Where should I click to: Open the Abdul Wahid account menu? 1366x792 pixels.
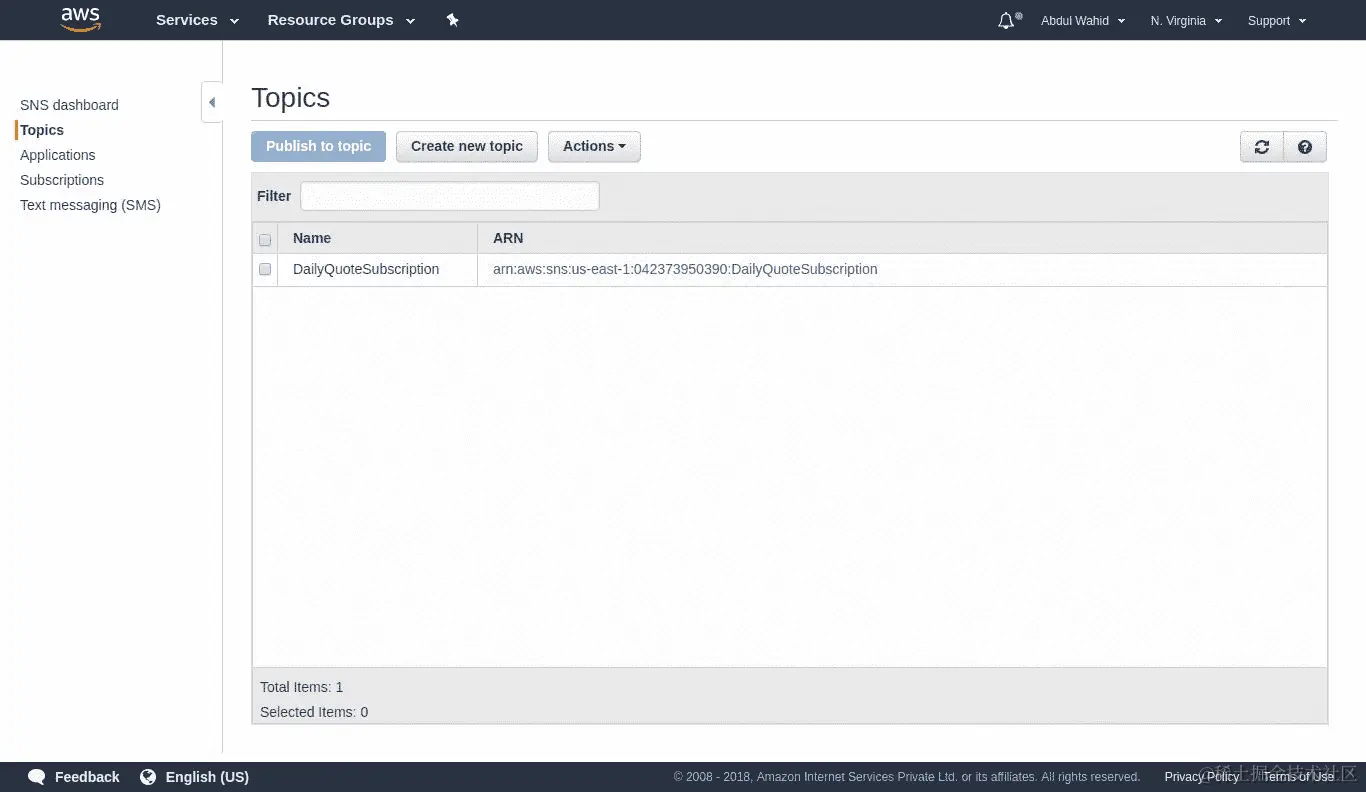pos(1083,21)
